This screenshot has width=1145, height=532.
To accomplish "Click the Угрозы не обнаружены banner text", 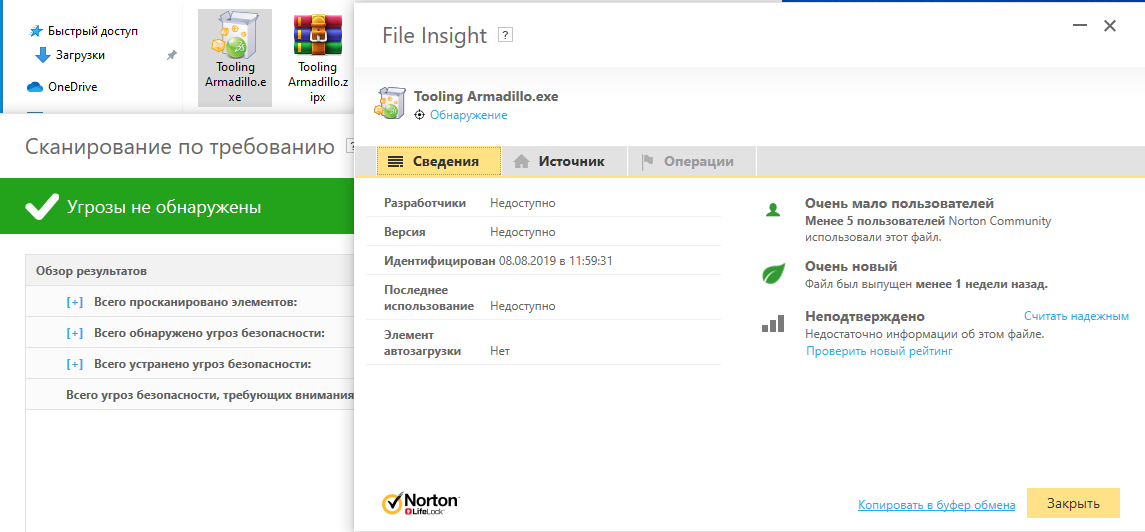I will pyautogui.click(x=164, y=207).
